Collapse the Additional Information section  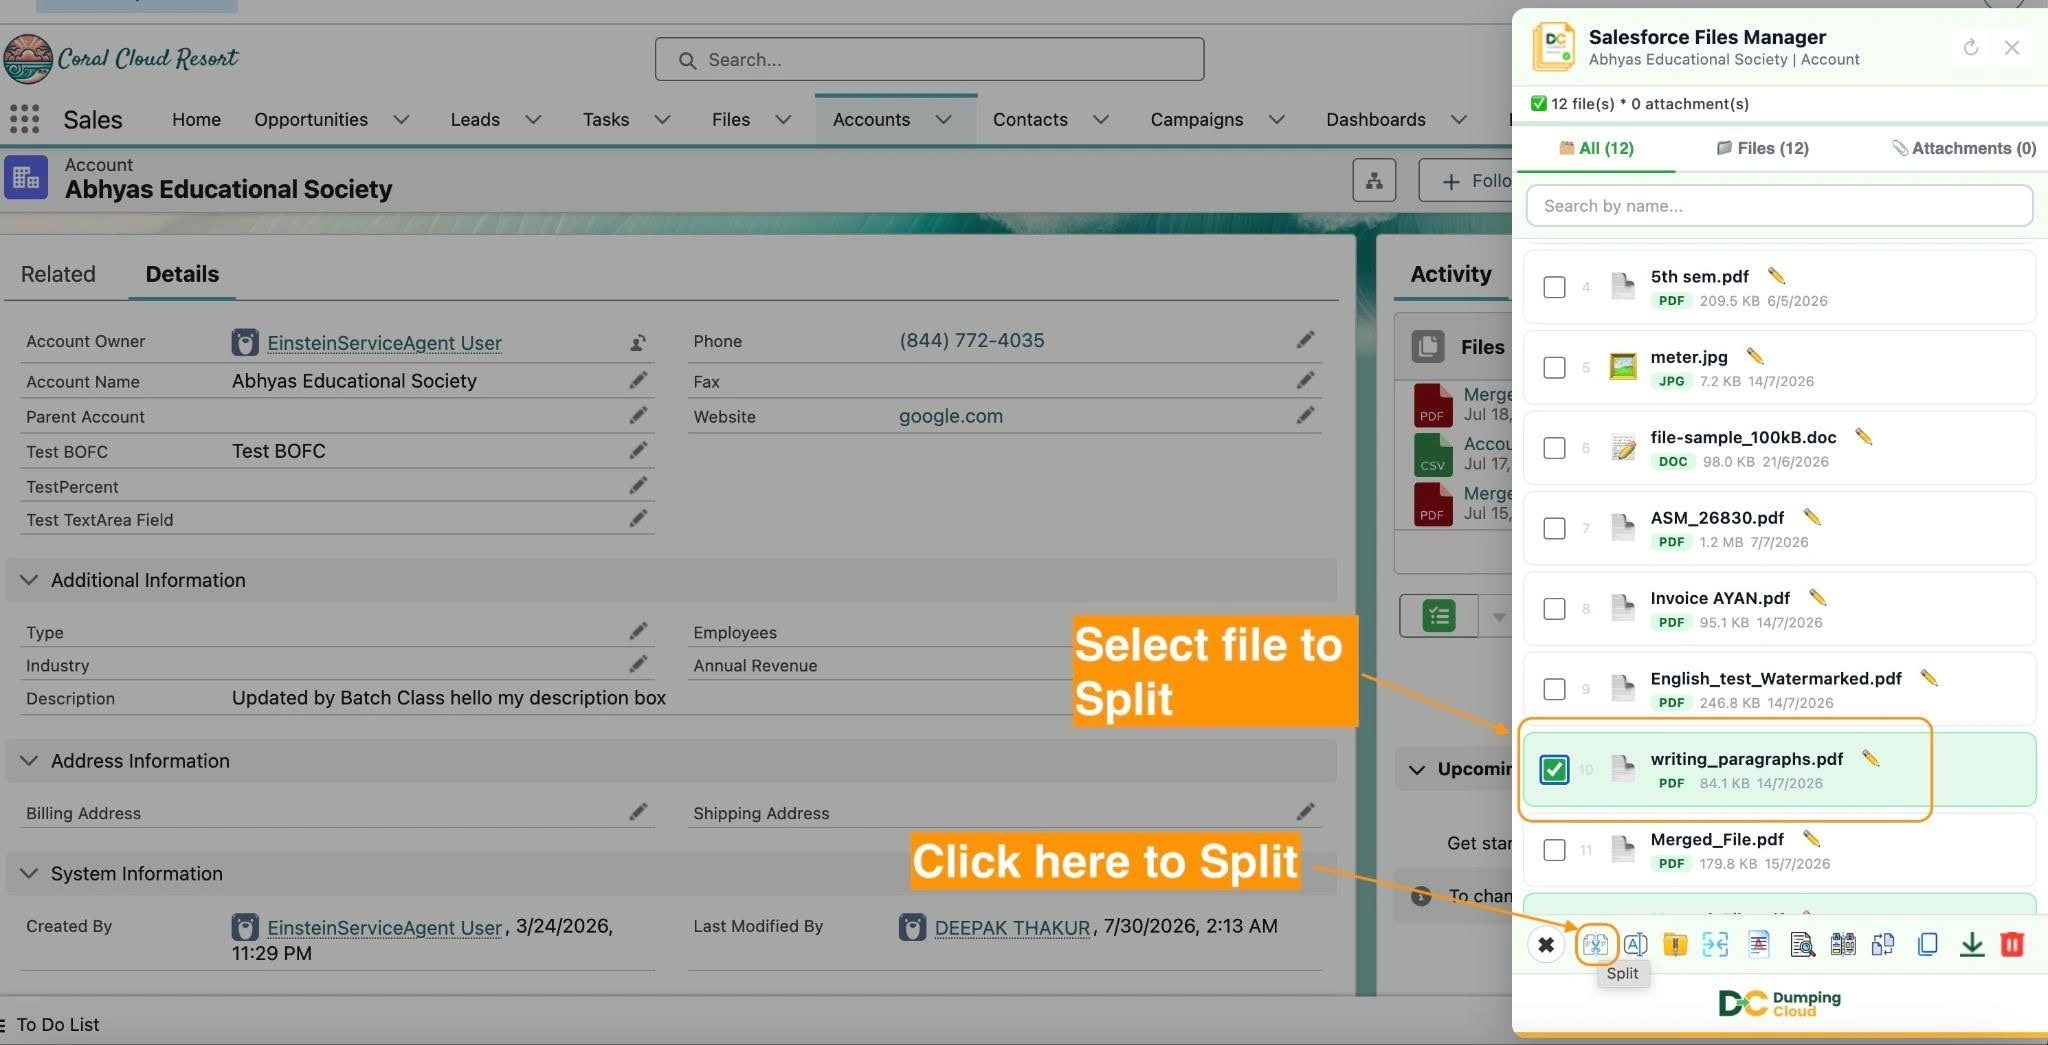29,580
